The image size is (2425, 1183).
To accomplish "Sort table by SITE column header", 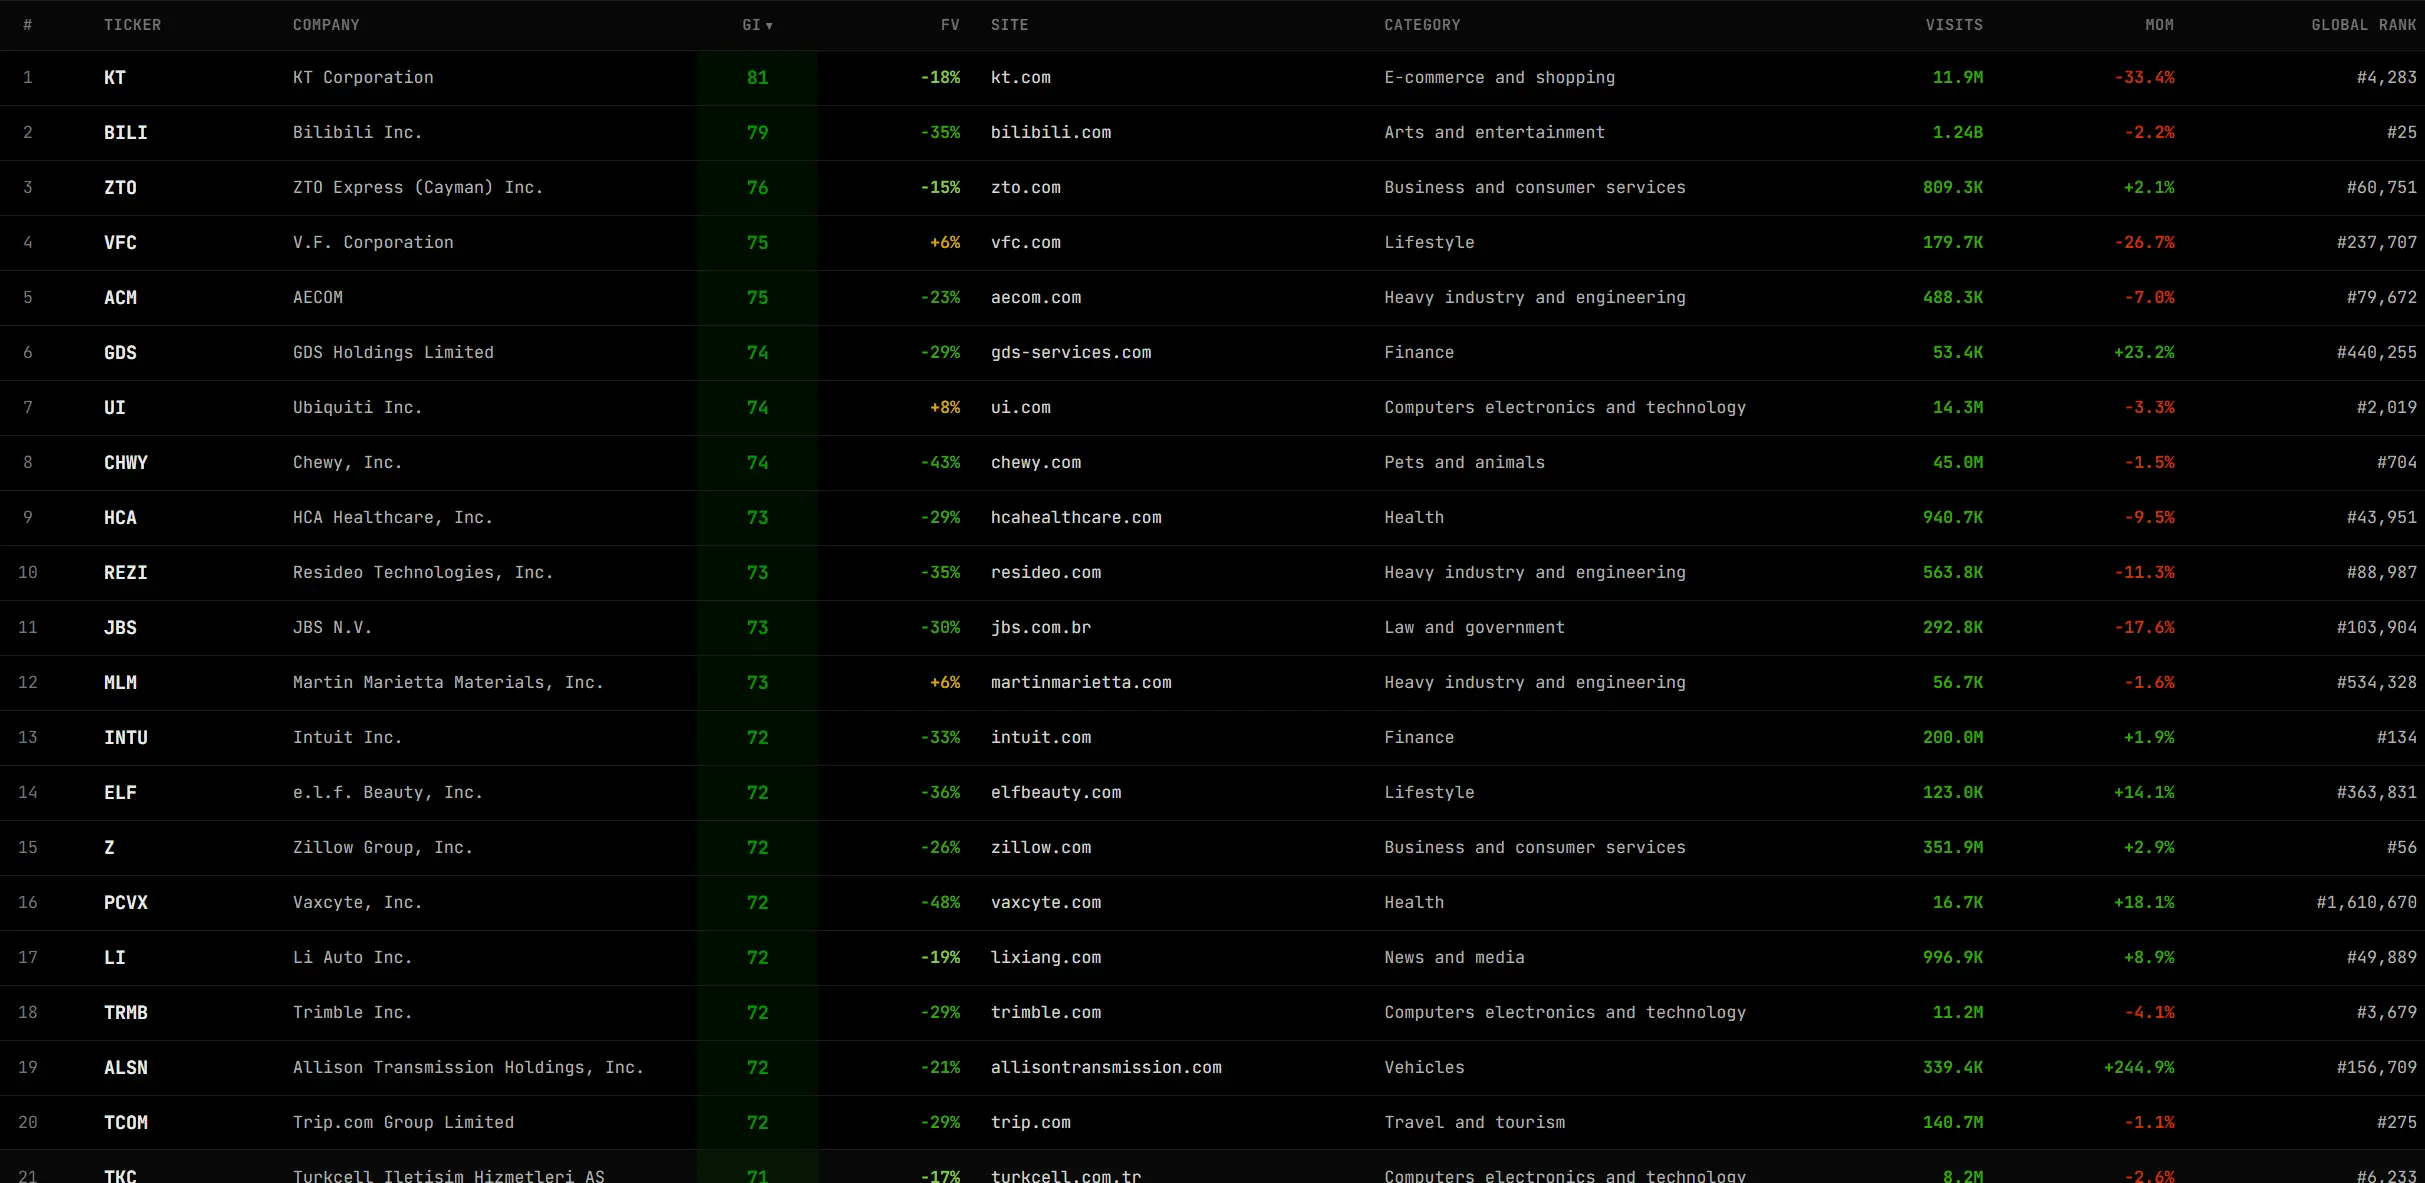I will pyautogui.click(x=1009, y=25).
